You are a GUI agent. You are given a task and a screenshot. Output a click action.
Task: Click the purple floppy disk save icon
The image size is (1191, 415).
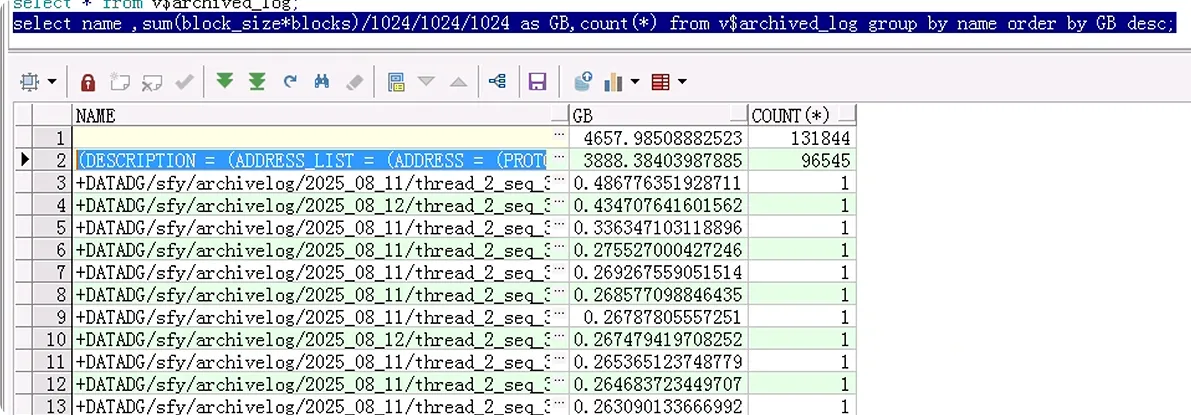[538, 81]
